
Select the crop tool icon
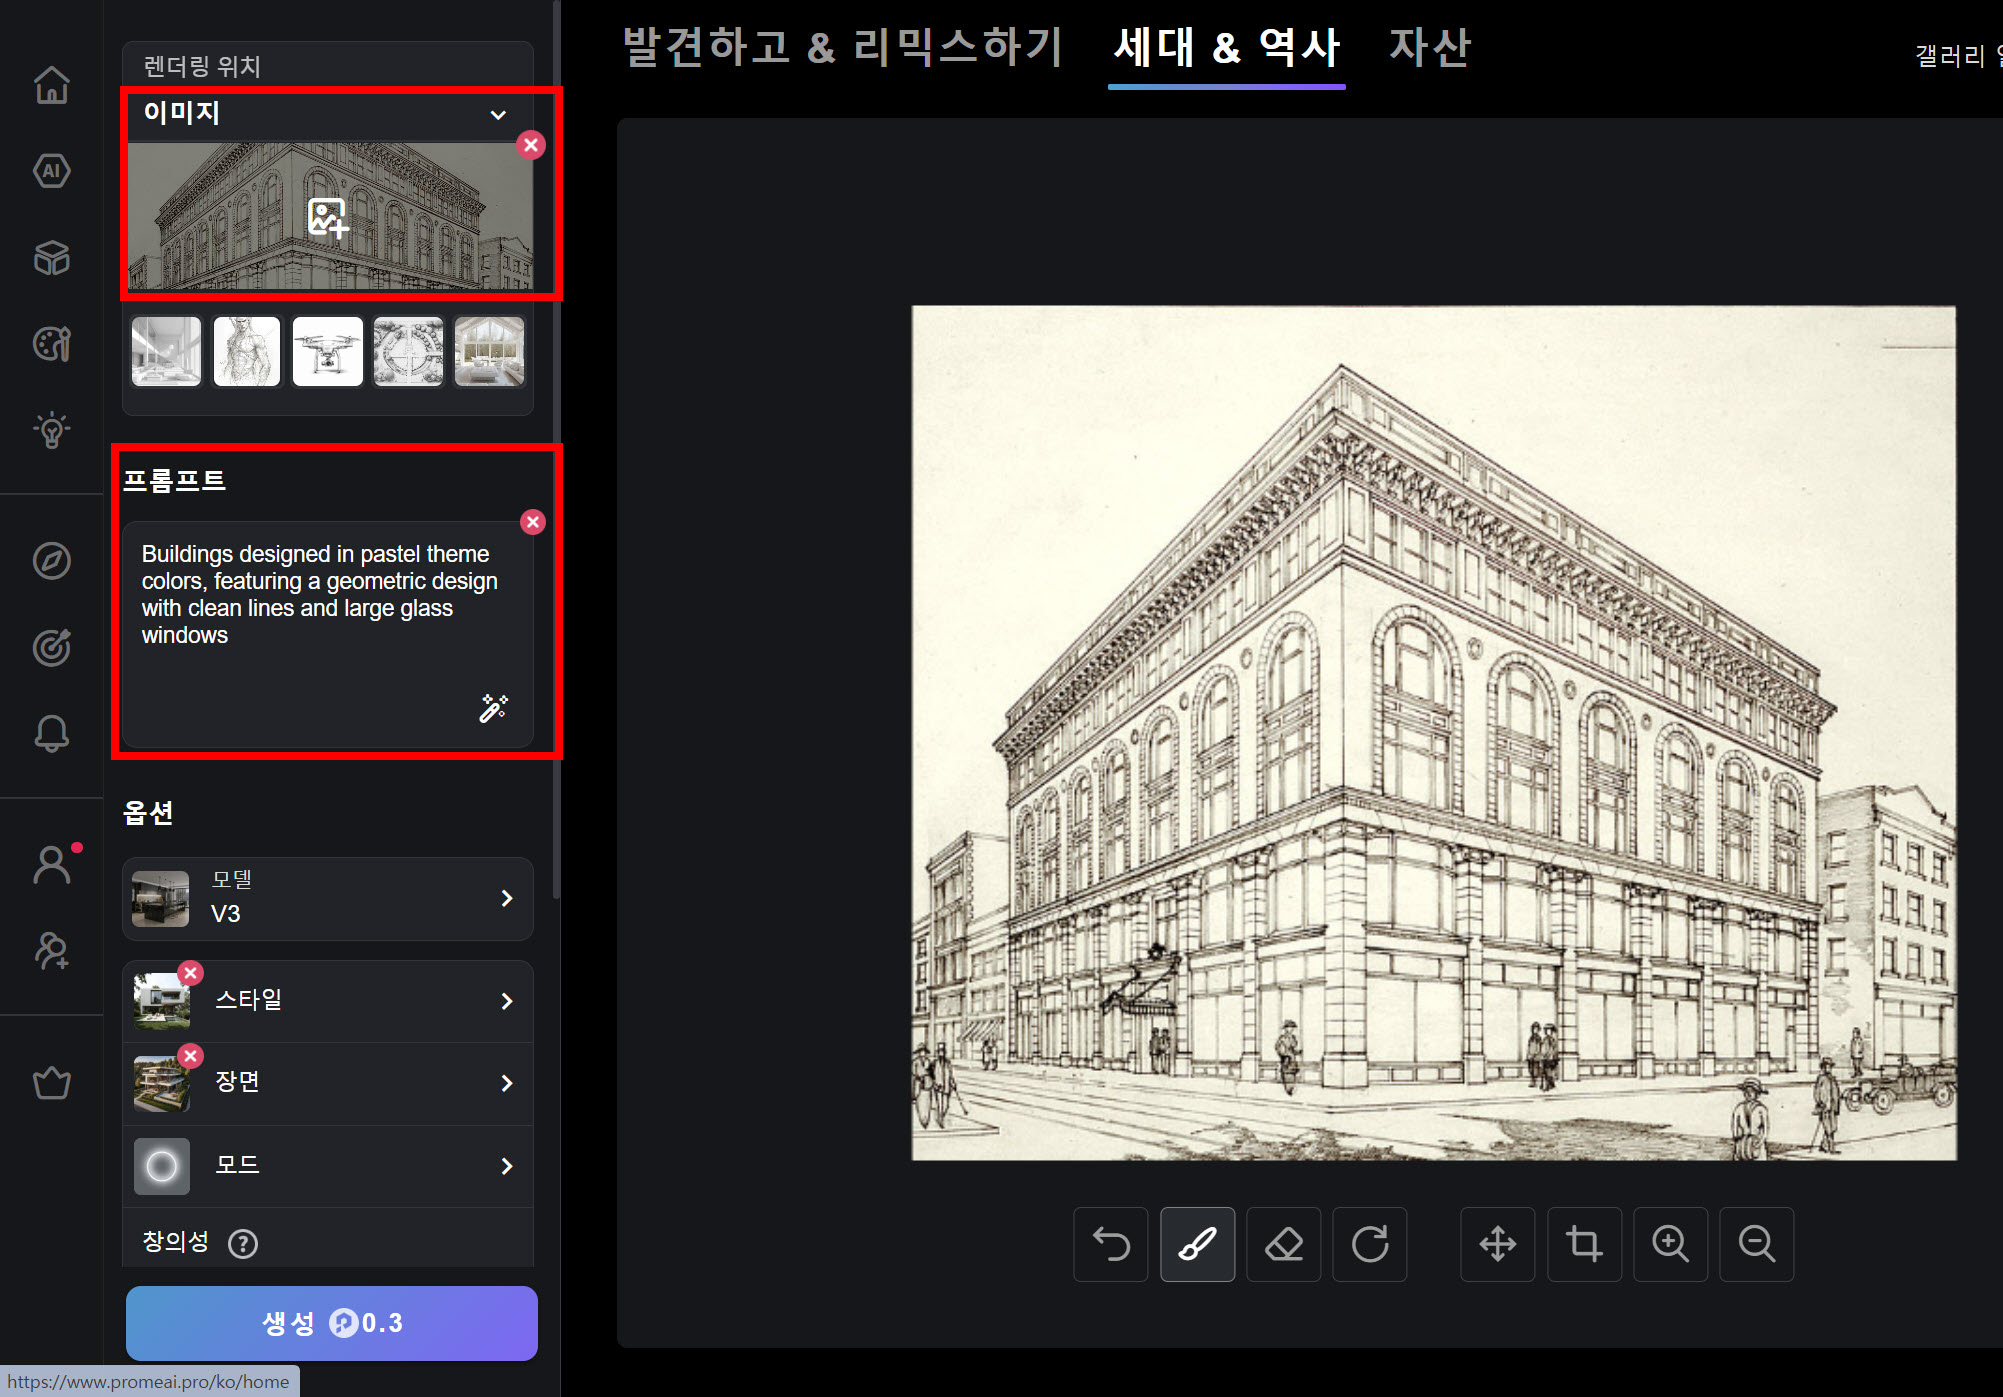click(1584, 1244)
